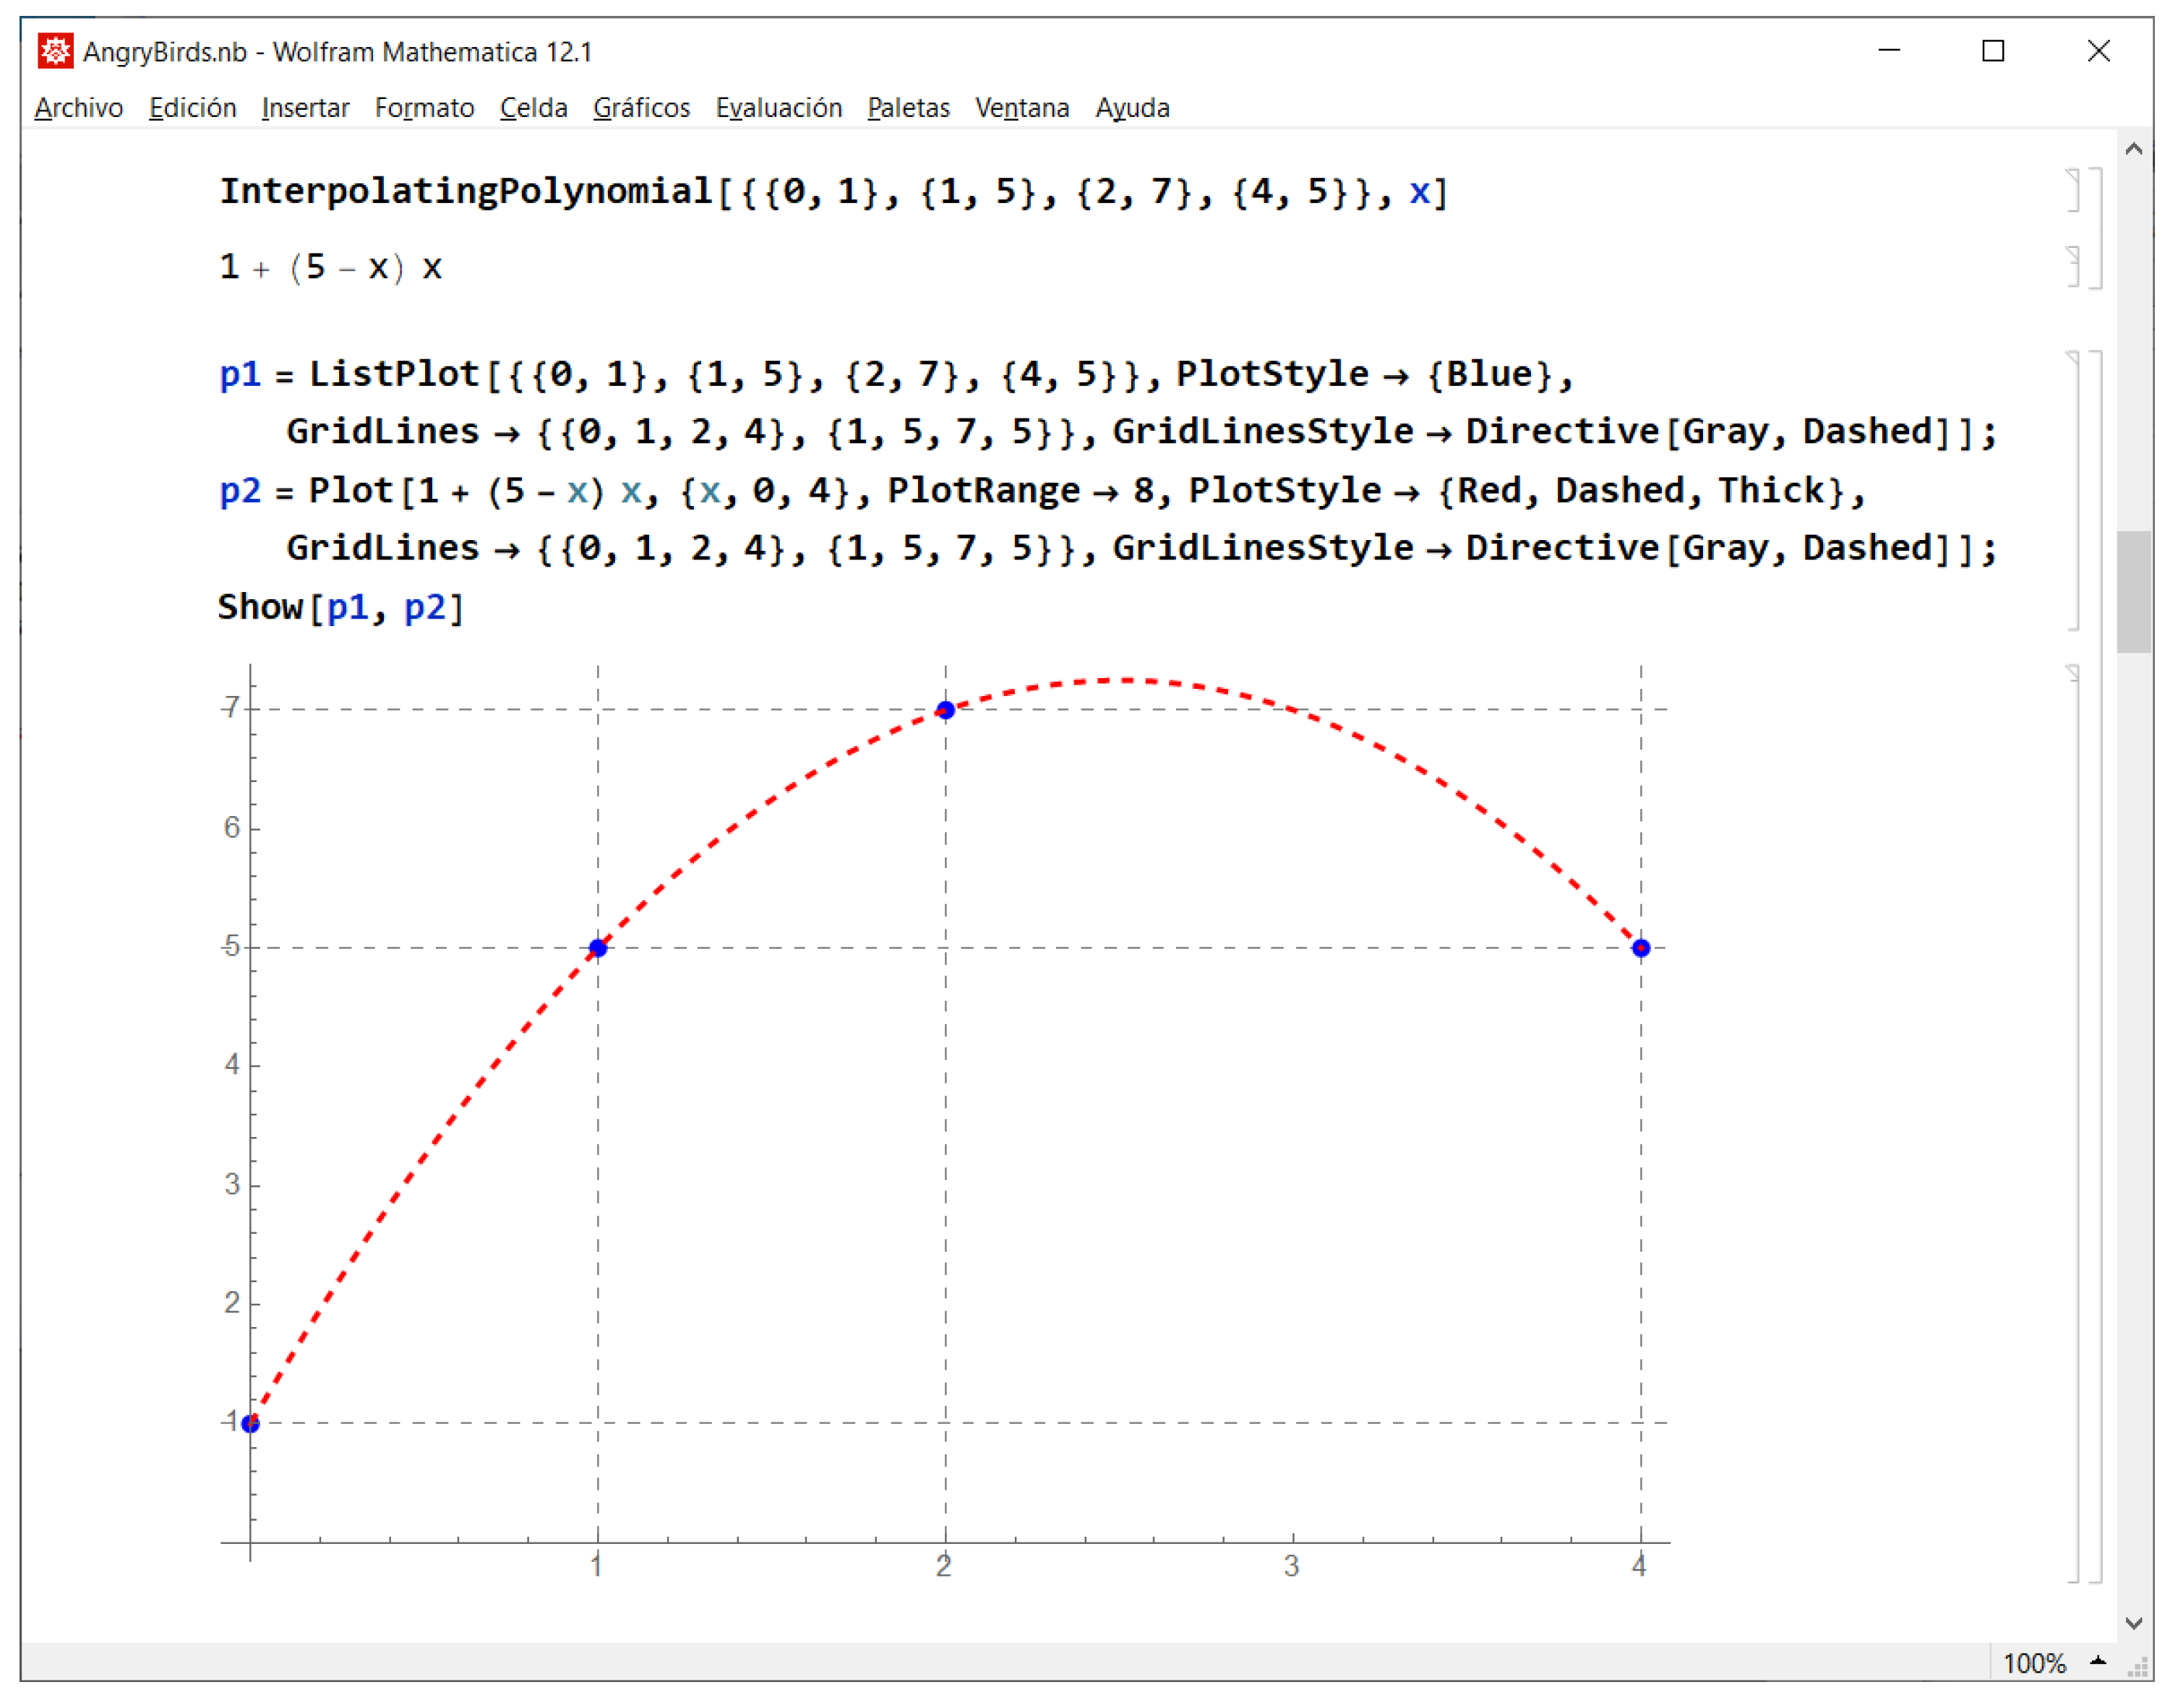
Task: Open the Insertar menu
Action: [x=305, y=108]
